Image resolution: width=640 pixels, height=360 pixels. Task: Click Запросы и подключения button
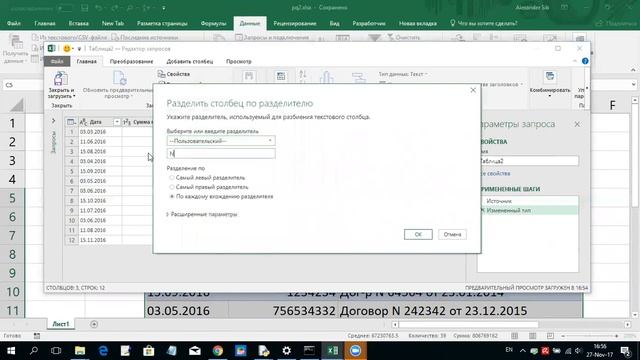pos(272,38)
